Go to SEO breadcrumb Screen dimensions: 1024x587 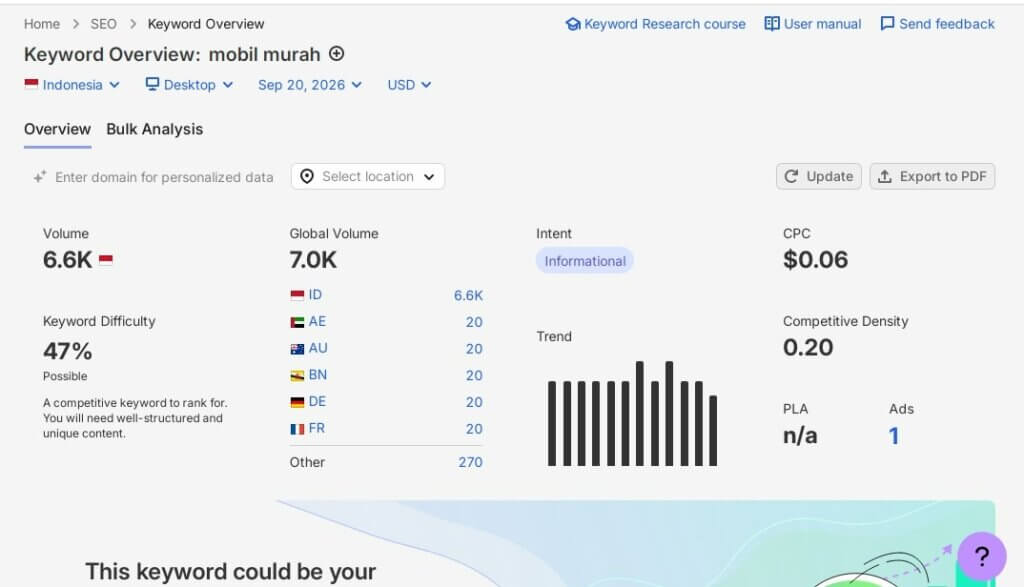[103, 24]
